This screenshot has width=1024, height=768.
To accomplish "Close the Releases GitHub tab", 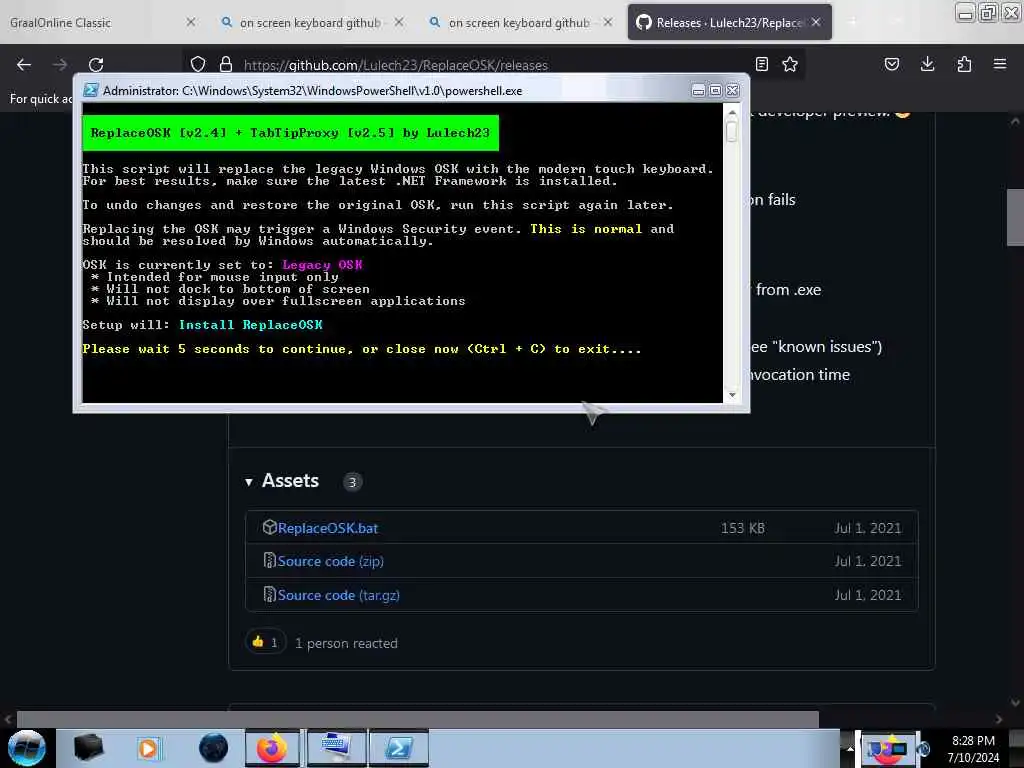I will [816, 22].
